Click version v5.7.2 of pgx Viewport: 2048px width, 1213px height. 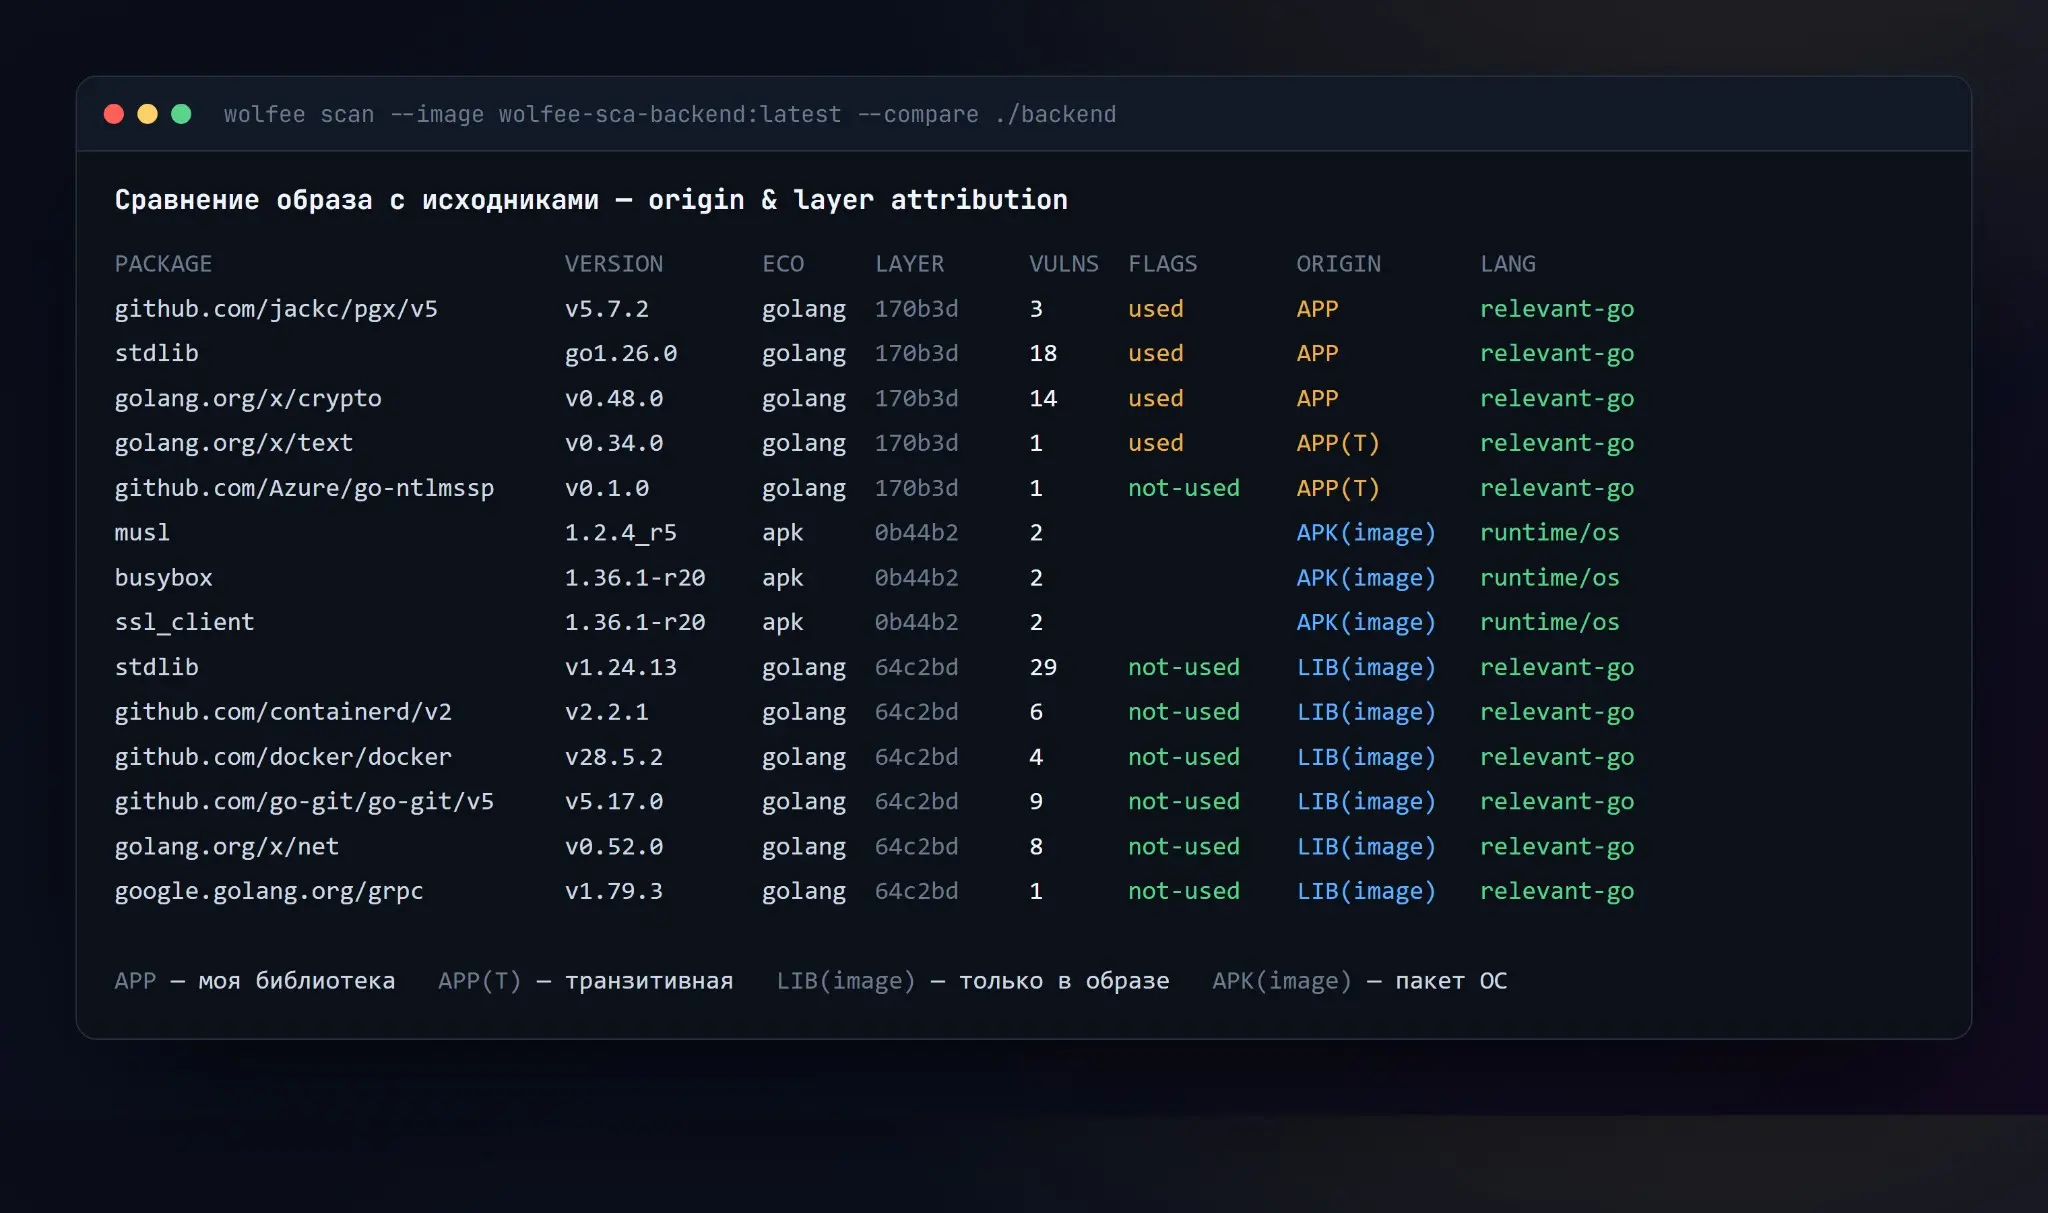(607, 309)
